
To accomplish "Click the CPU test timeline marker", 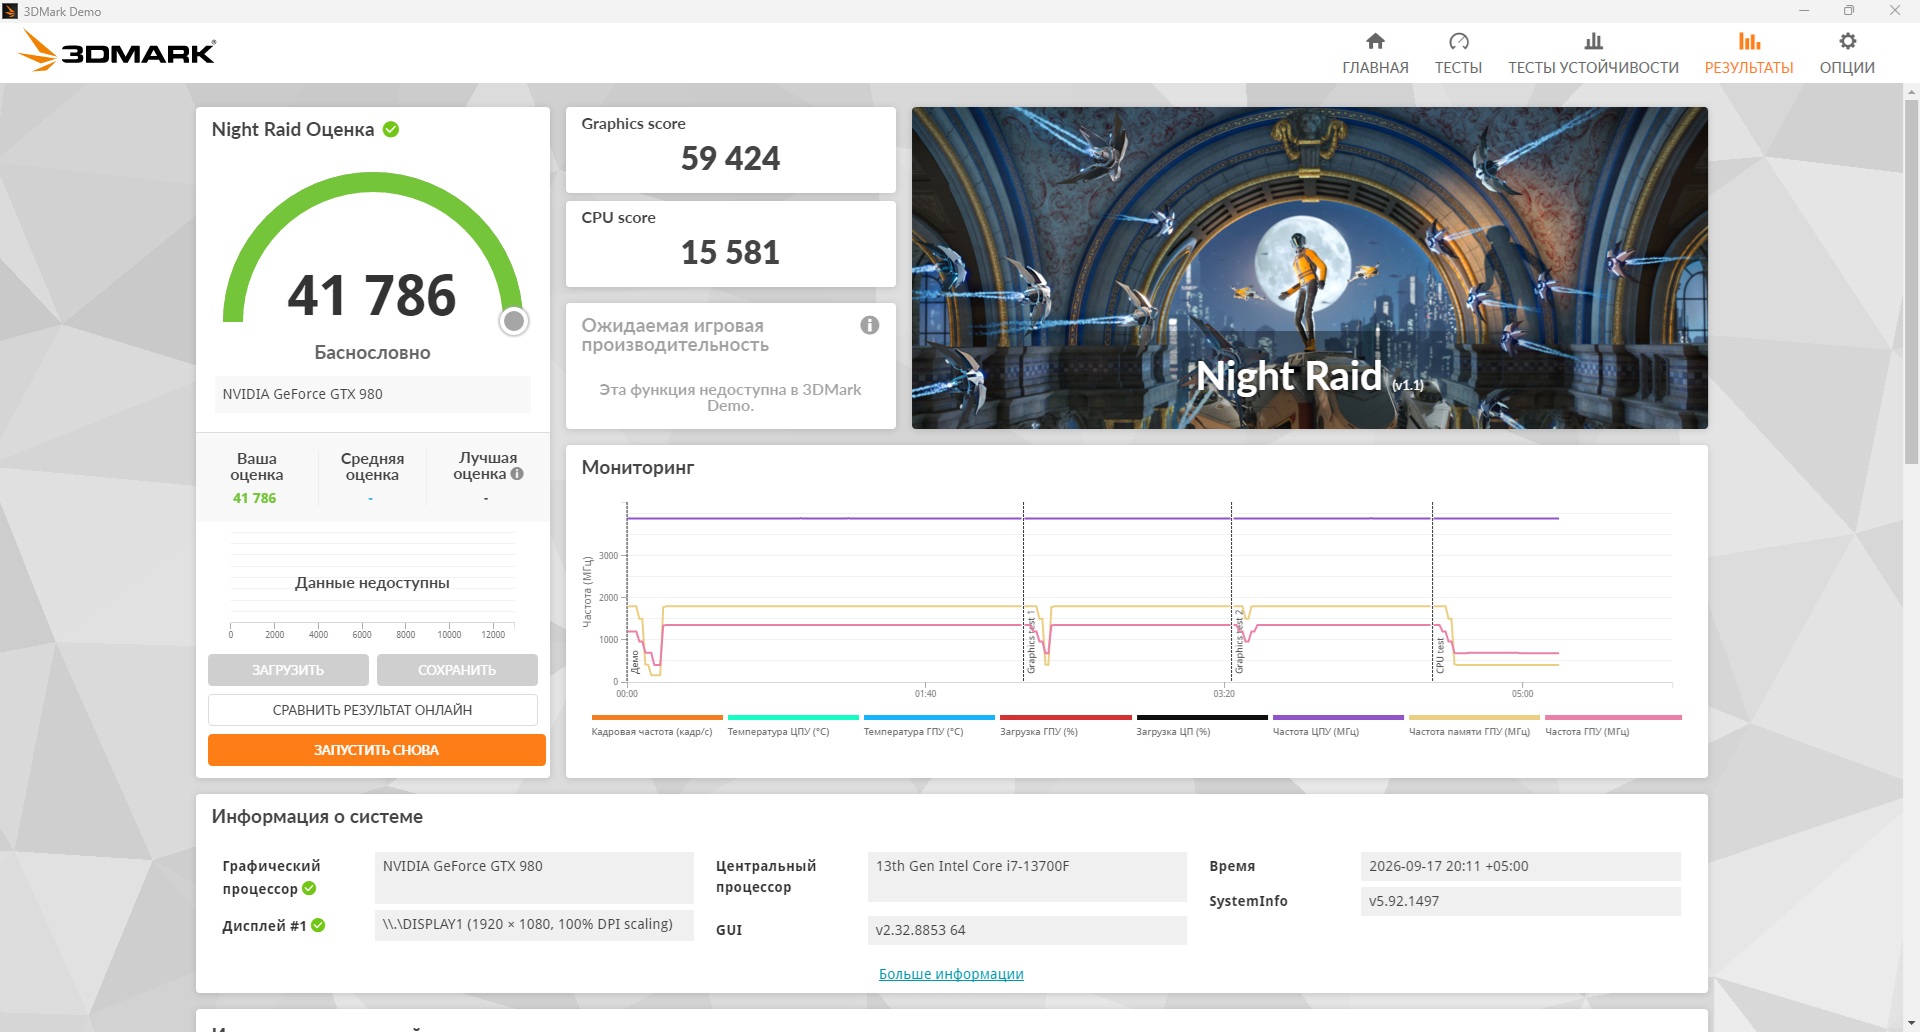I will pos(1440,655).
